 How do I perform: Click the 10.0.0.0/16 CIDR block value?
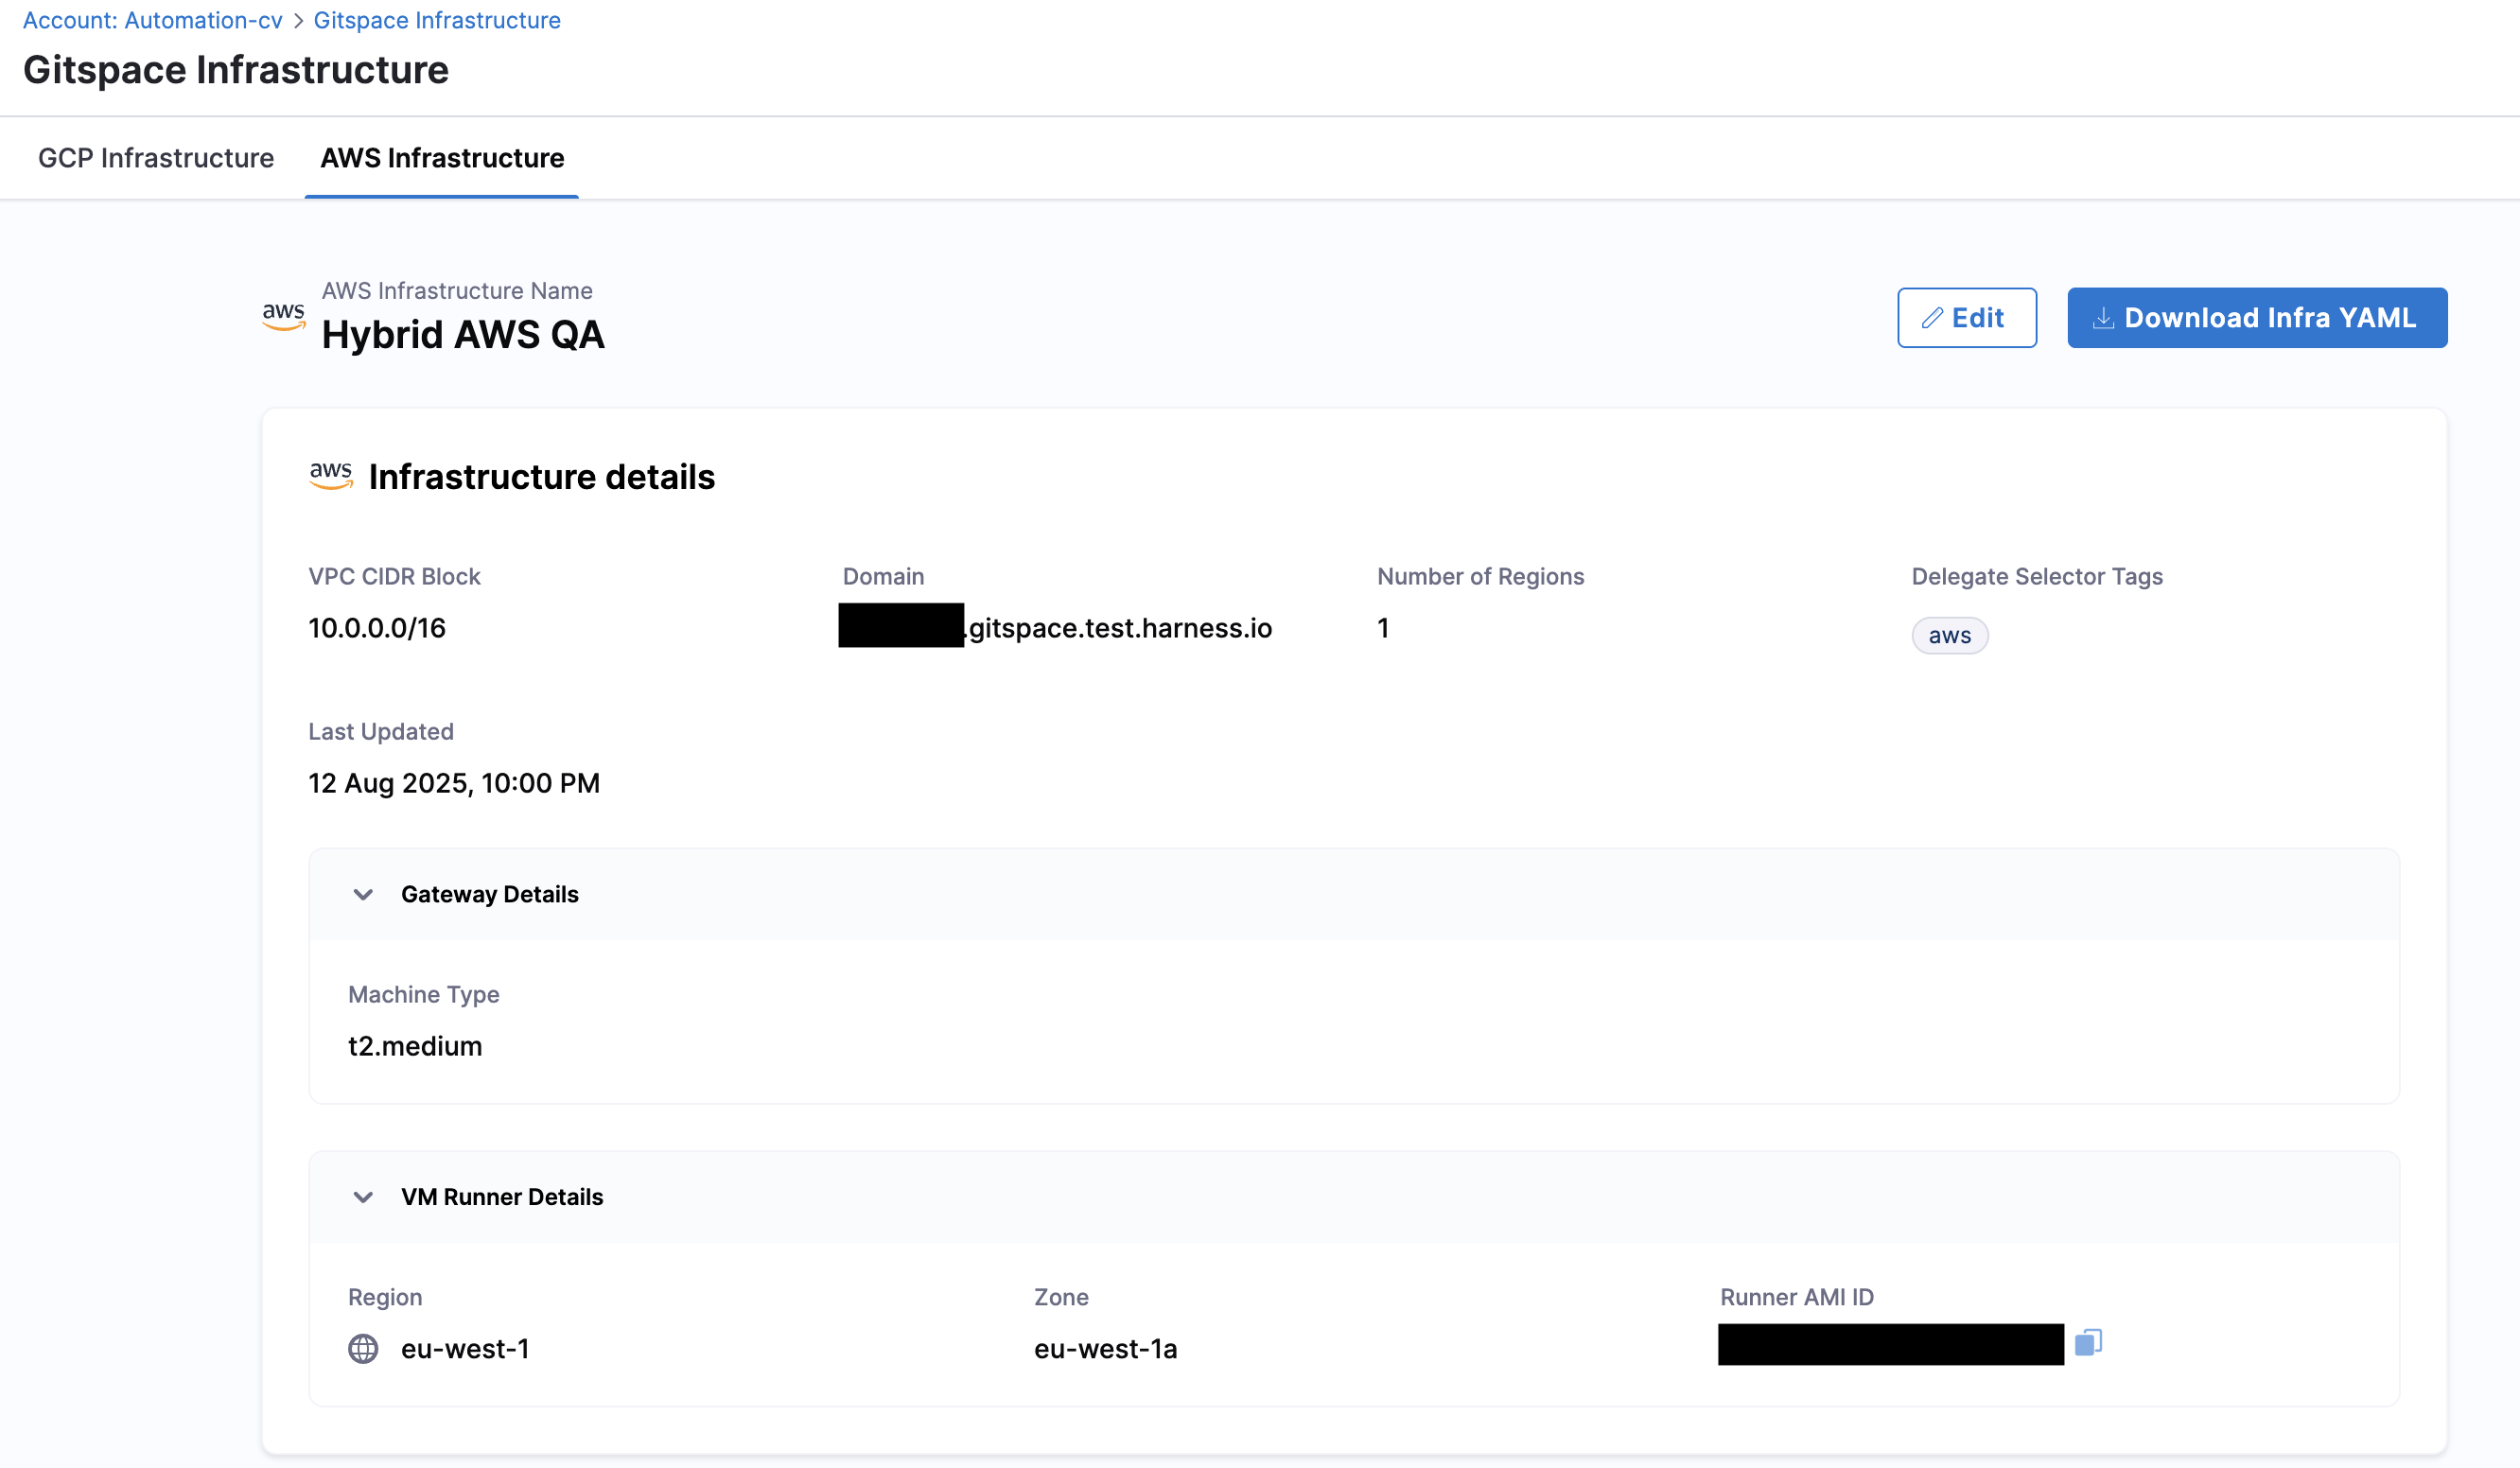[x=377, y=628]
